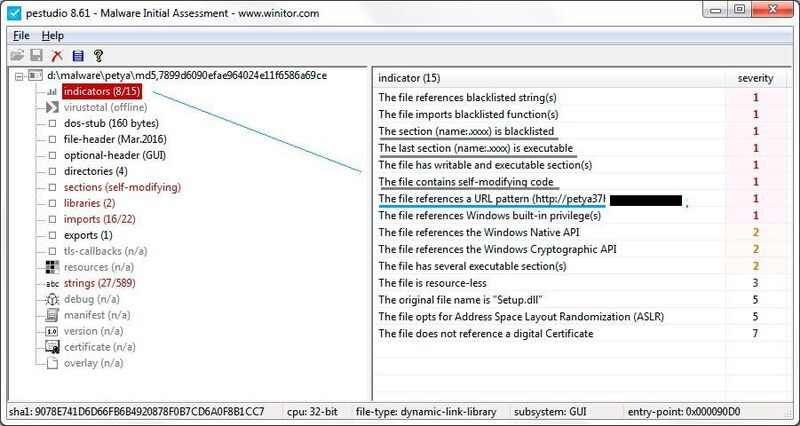The height and width of the screenshot is (426, 800).
Task: Open sections (self-modifying) node
Action: [x=122, y=187]
